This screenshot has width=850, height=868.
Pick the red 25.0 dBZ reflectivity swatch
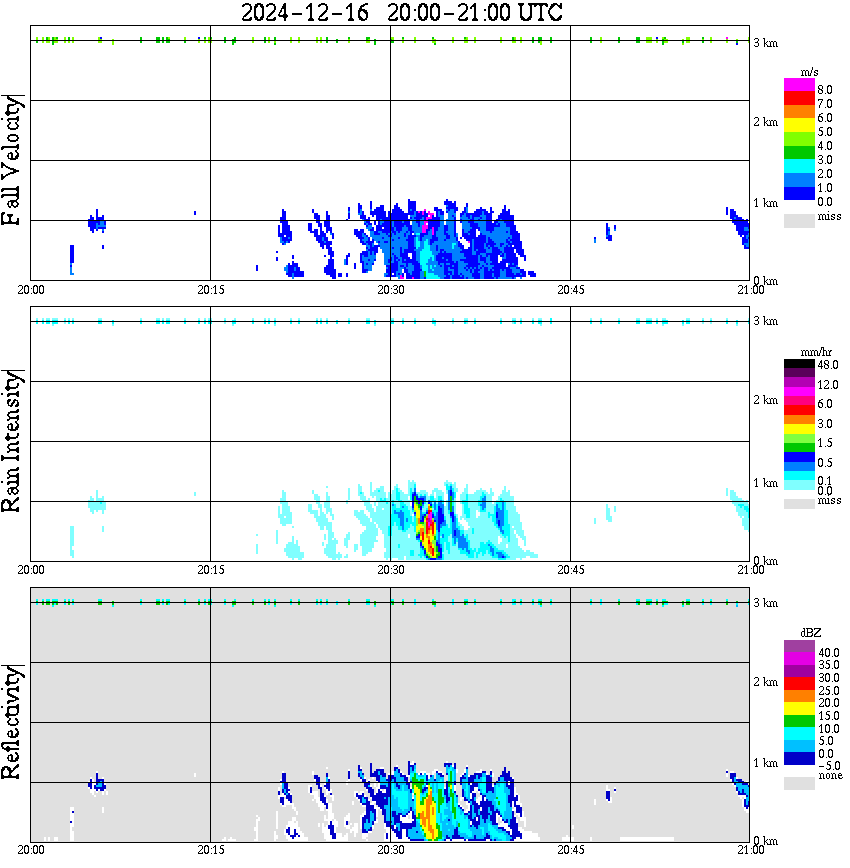(799, 684)
